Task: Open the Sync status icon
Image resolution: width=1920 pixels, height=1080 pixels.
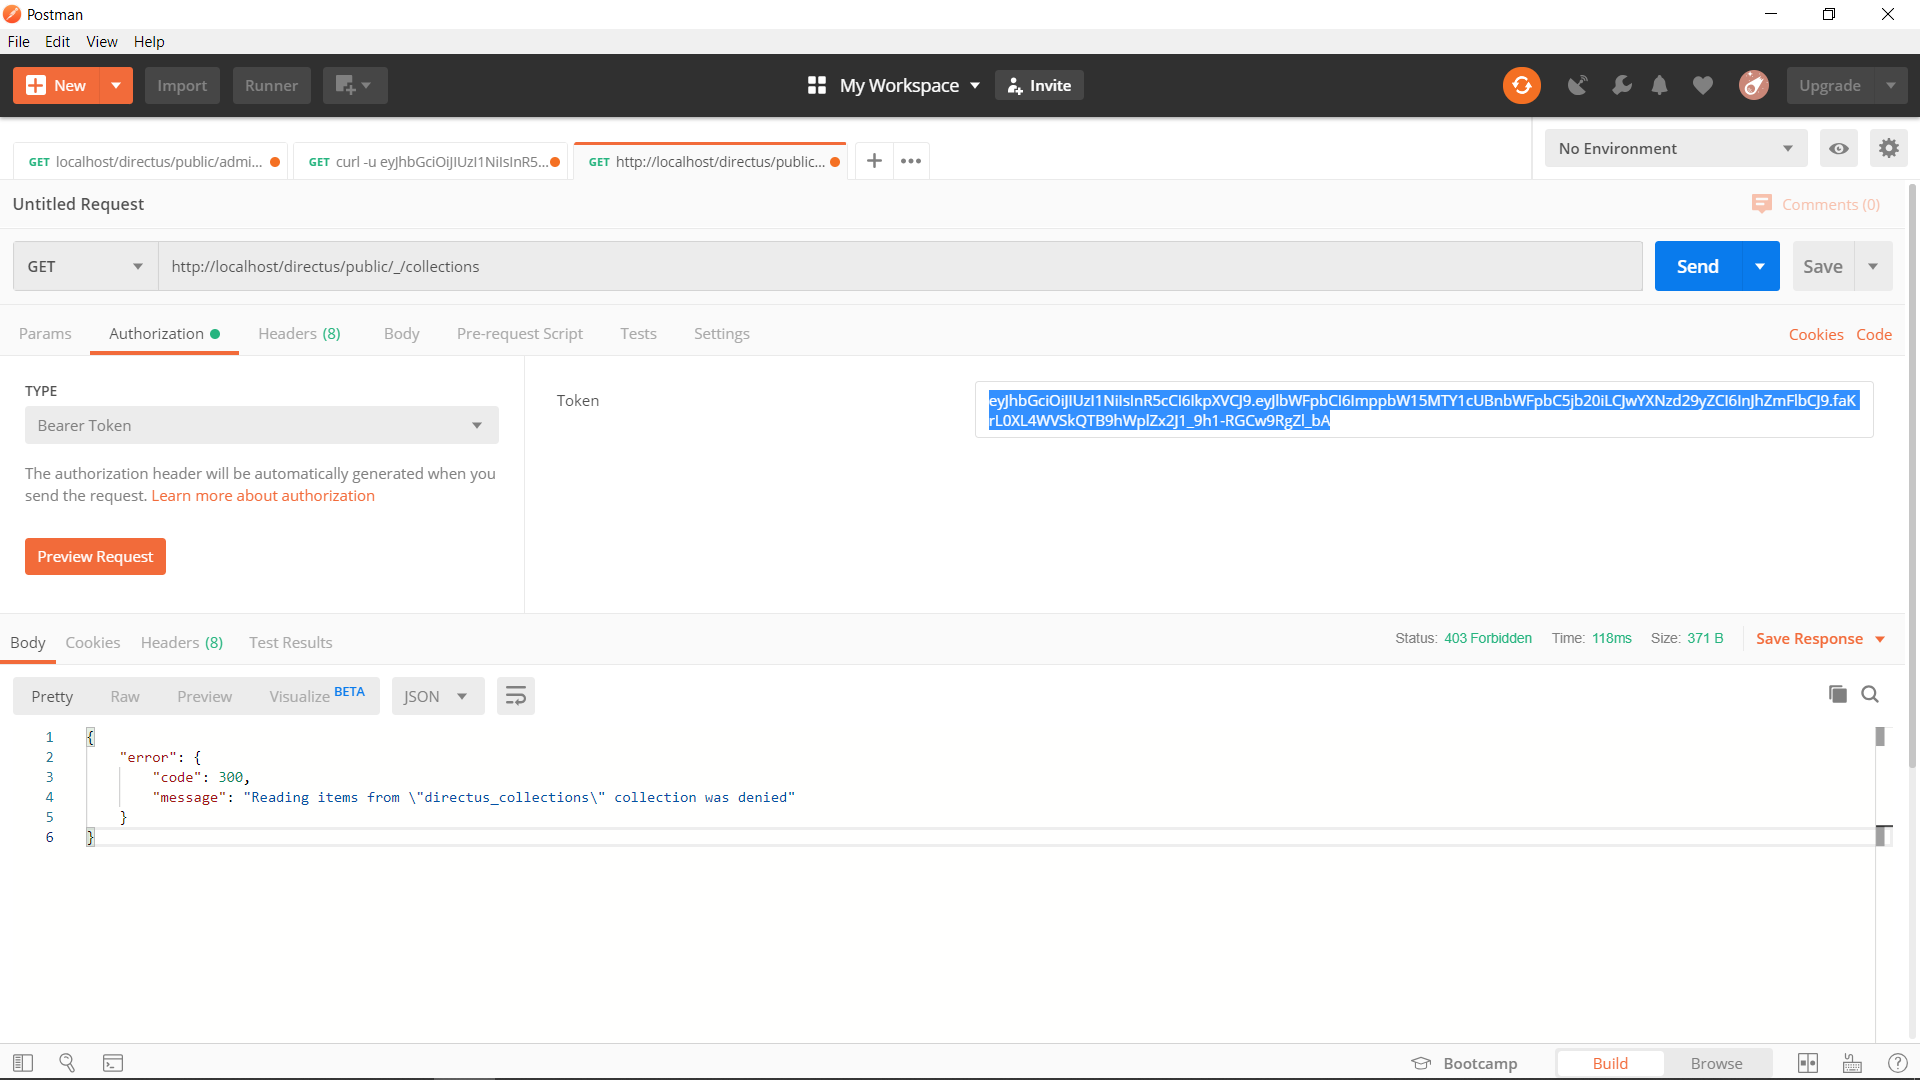Action: (1521, 85)
